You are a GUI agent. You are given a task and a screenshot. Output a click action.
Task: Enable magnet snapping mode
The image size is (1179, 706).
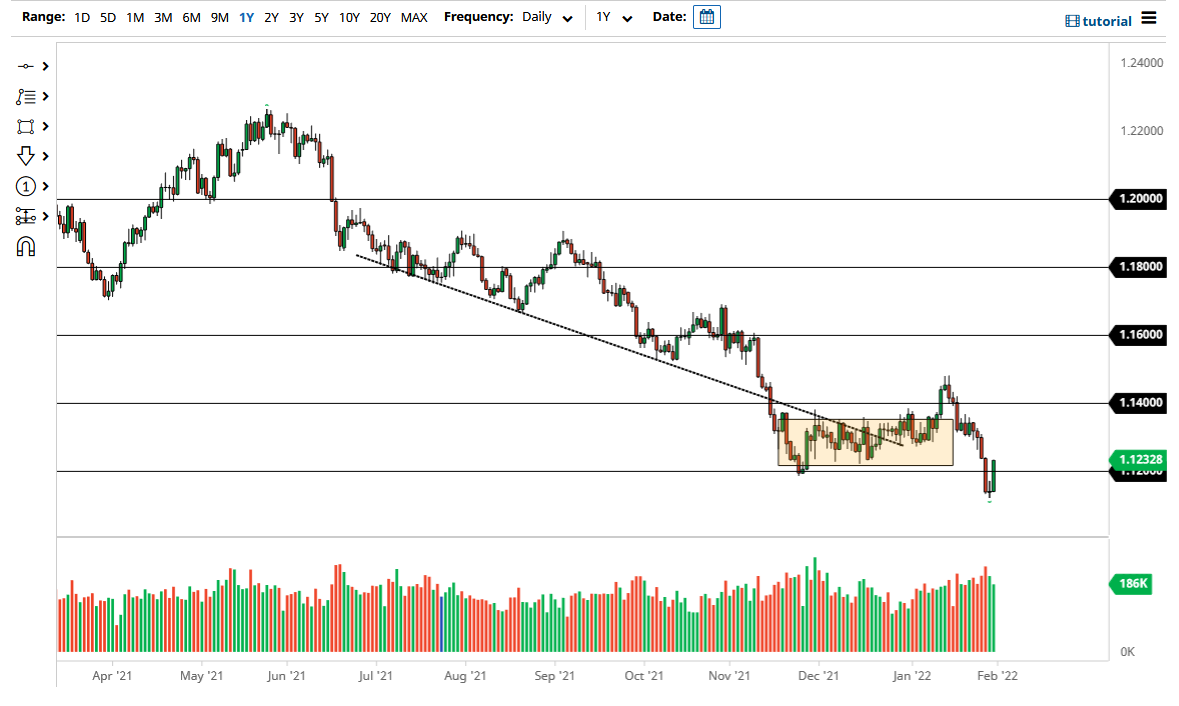27,246
